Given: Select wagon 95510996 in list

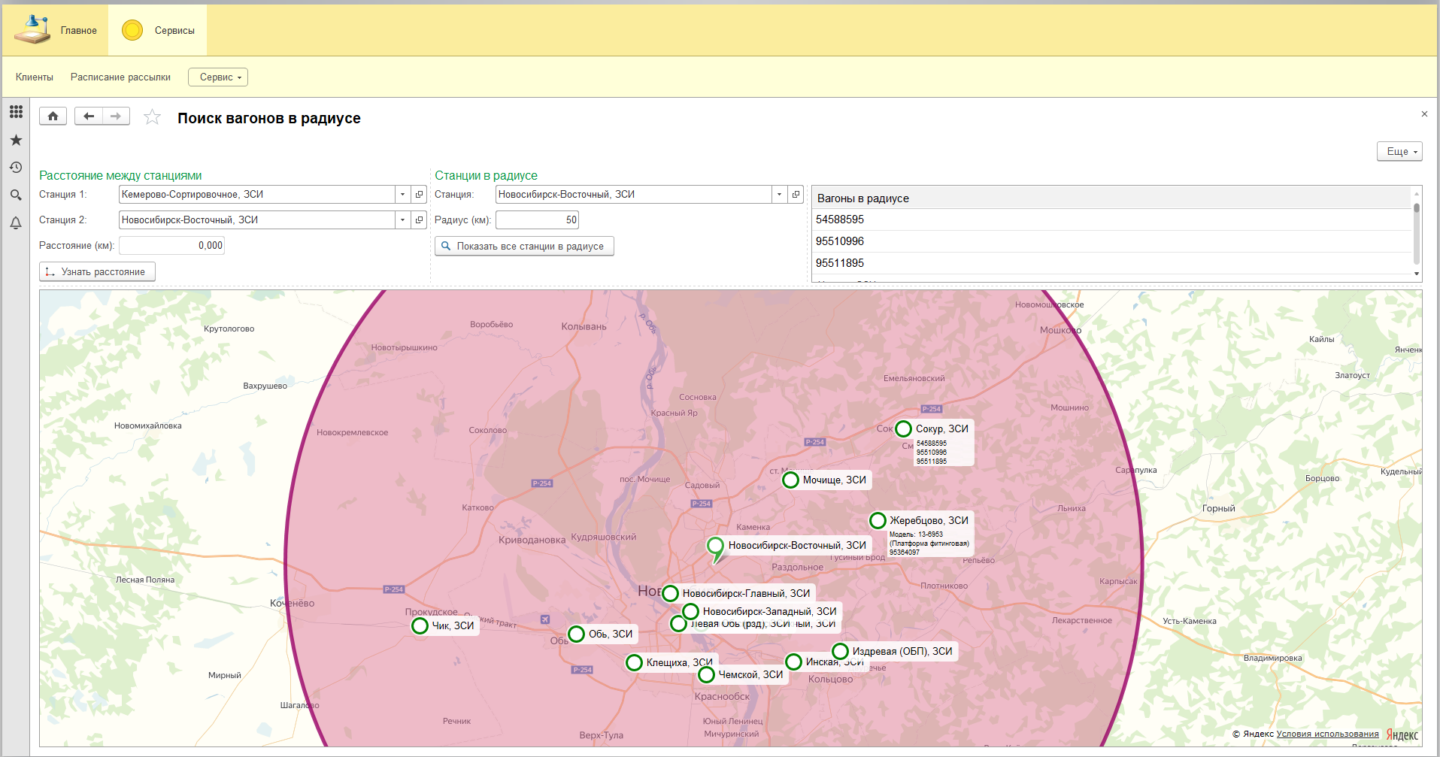Looking at the screenshot, I should [x=1111, y=241].
